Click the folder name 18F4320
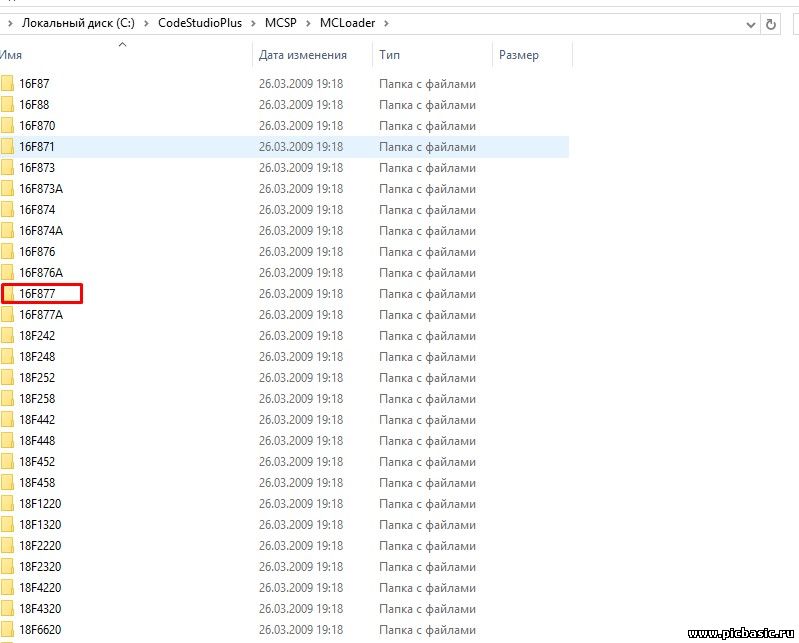This screenshot has width=799, height=643. (40, 609)
